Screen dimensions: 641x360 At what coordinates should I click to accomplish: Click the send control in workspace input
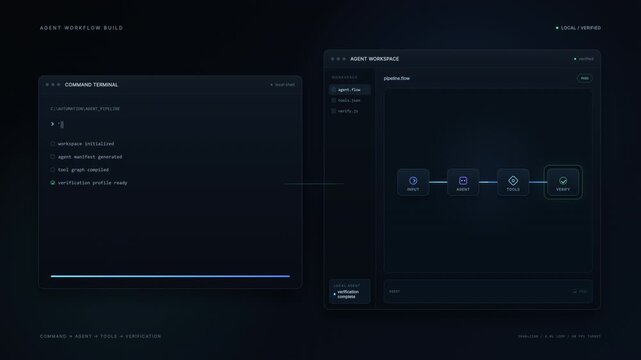[580, 291]
